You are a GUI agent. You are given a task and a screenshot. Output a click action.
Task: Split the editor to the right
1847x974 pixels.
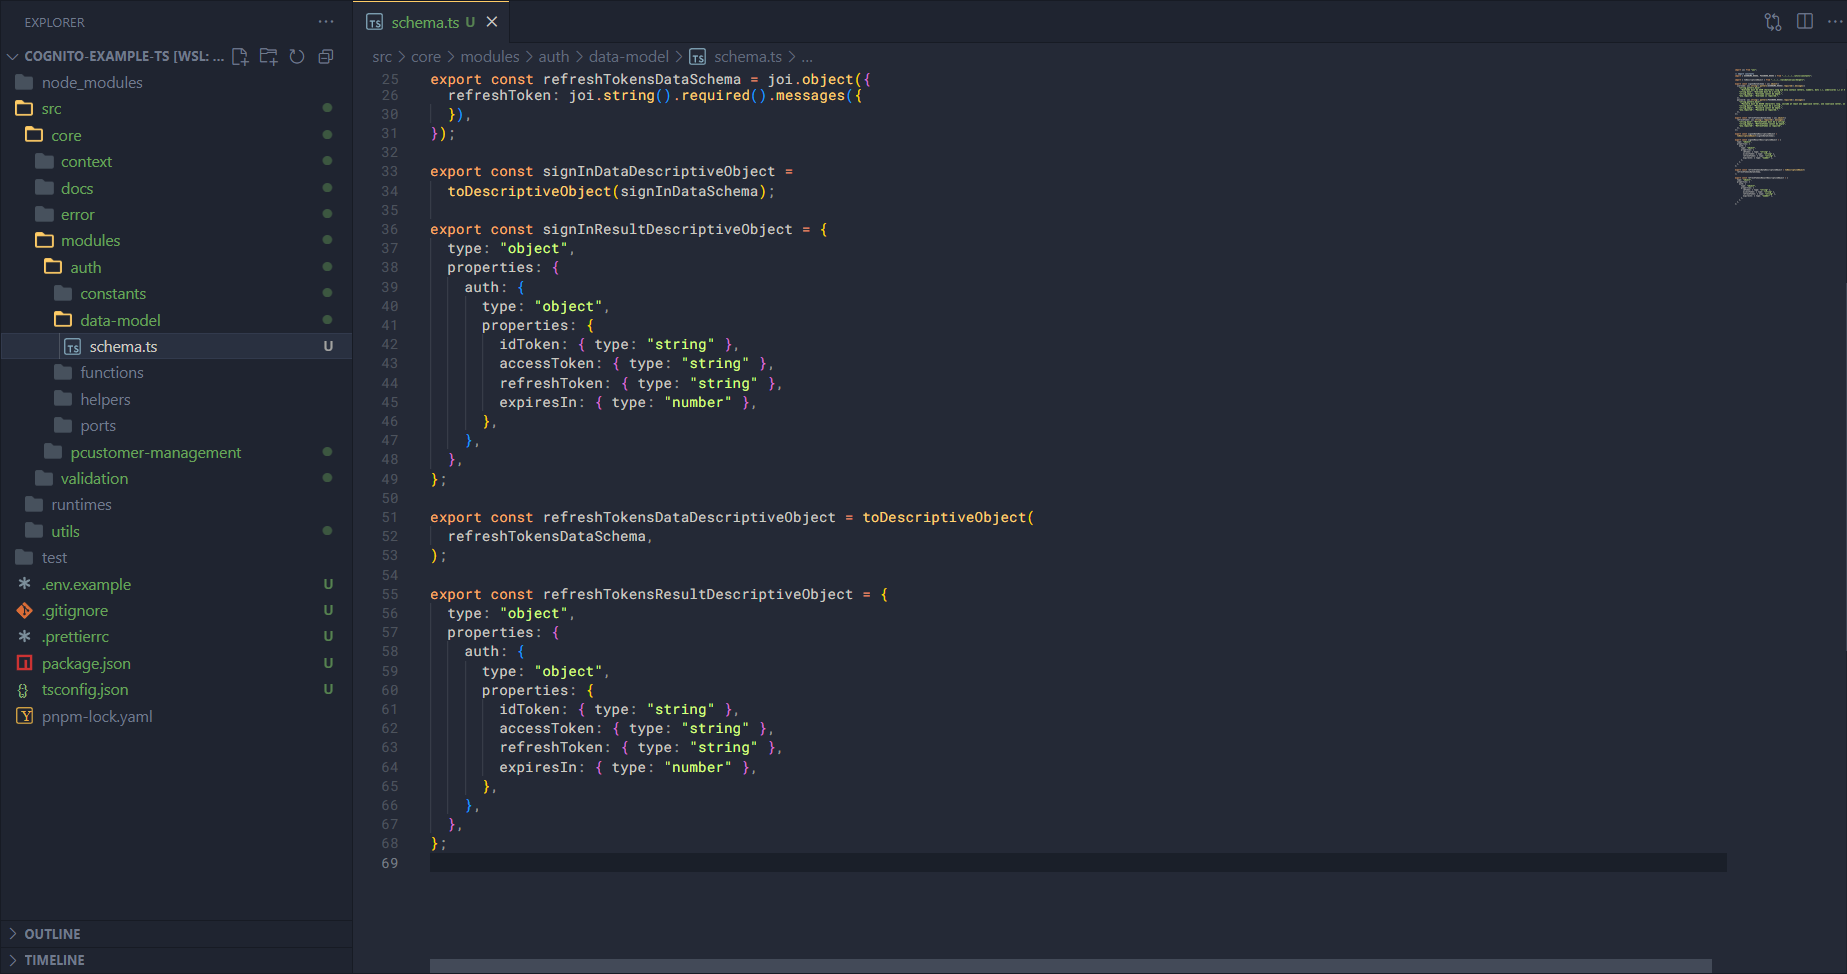(1805, 22)
